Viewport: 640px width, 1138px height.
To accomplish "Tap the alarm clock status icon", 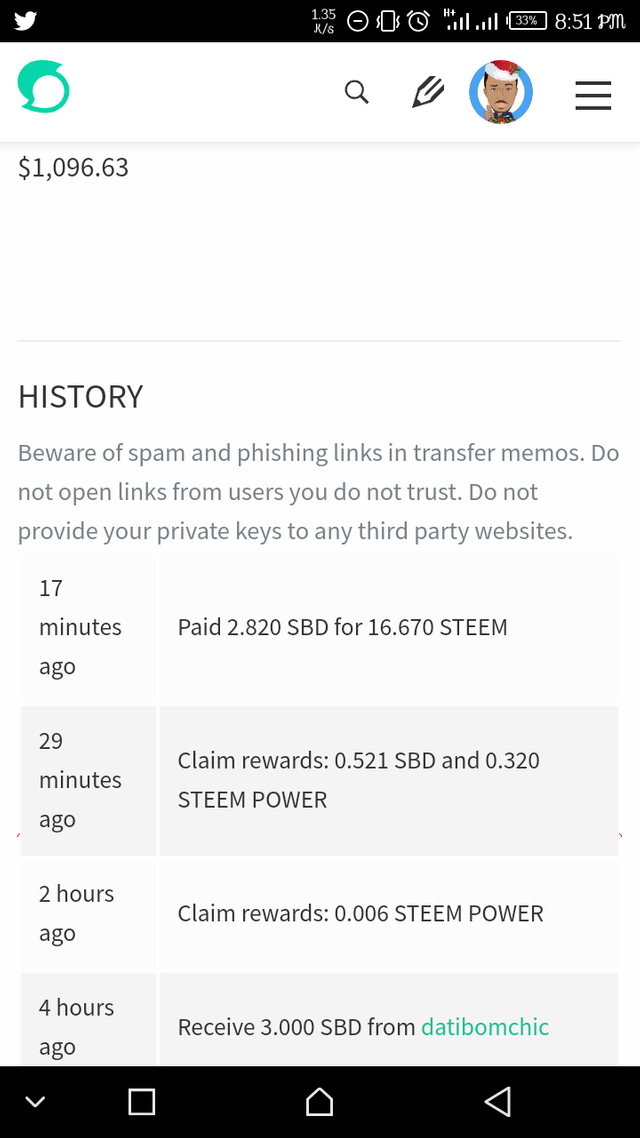I will [419, 20].
